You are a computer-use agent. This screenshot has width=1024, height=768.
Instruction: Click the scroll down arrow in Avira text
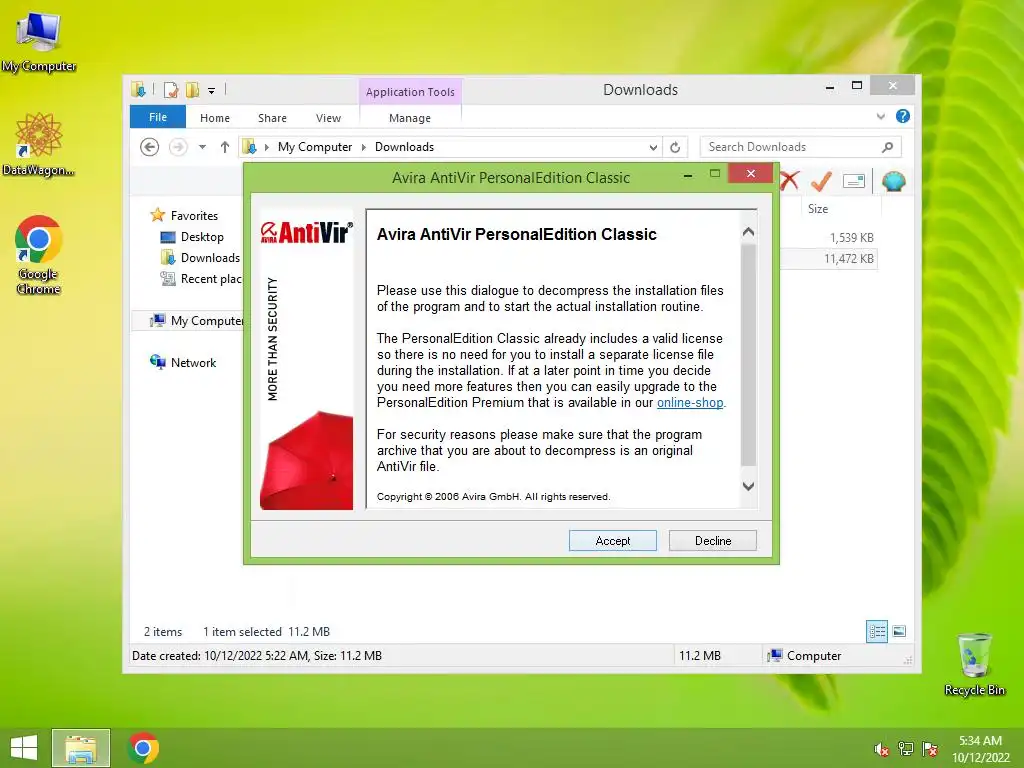[x=748, y=487]
